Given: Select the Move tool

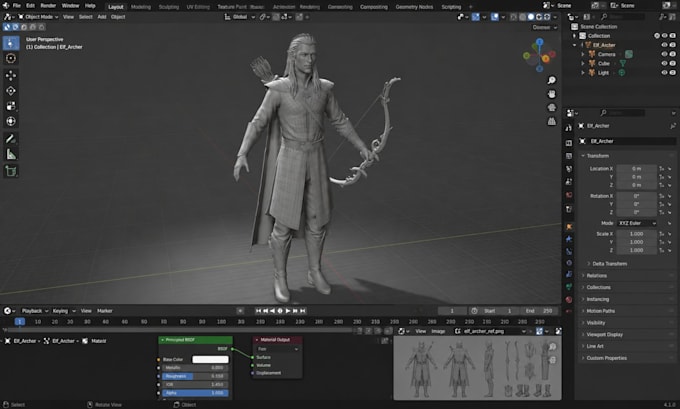Looking at the screenshot, I should [x=11, y=75].
